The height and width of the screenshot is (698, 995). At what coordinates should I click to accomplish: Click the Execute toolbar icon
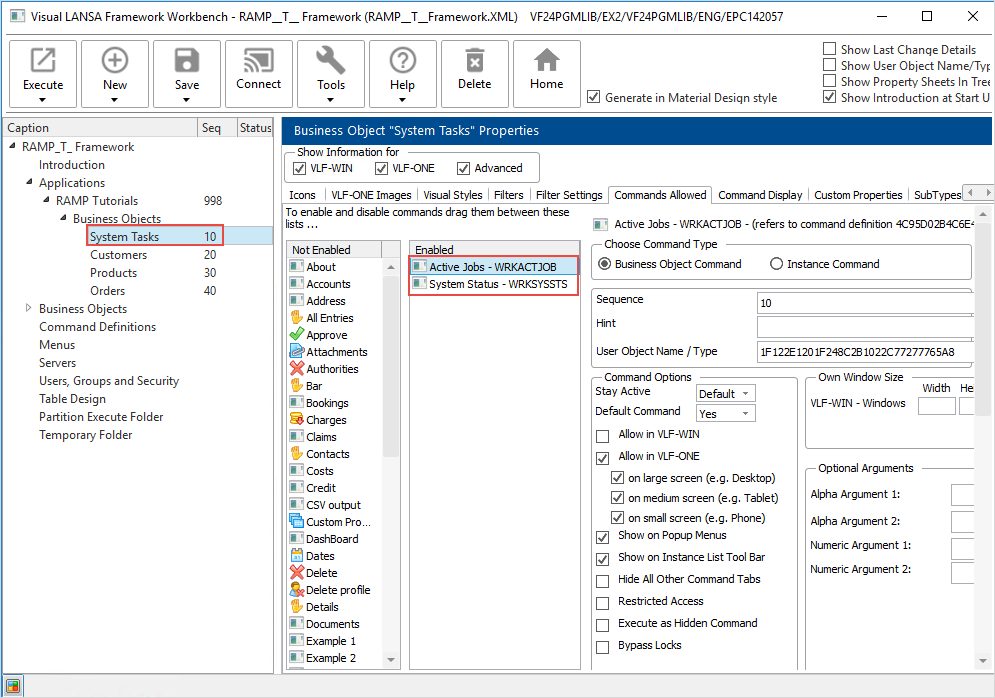(x=43, y=62)
